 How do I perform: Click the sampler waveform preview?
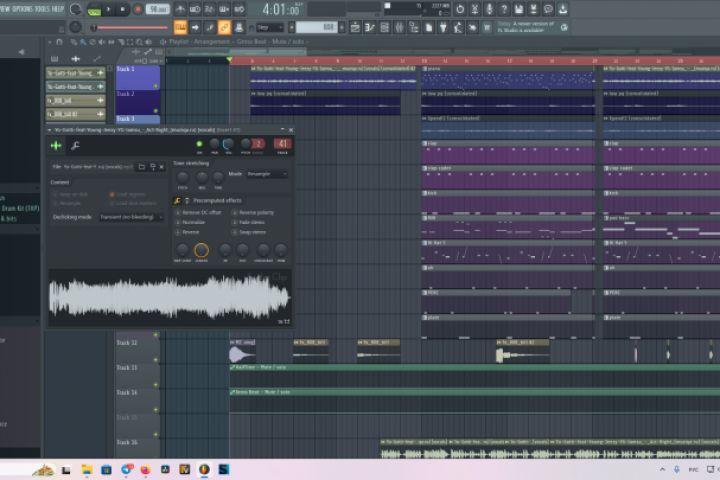coord(170,298)
